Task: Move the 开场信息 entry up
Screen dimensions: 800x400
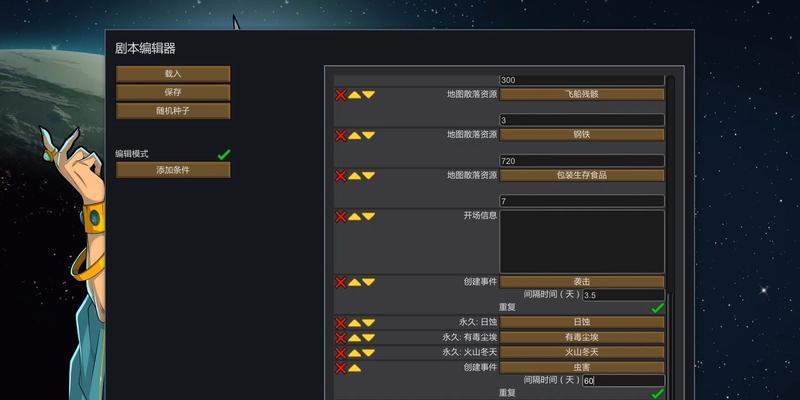Action: coord(355,216)
